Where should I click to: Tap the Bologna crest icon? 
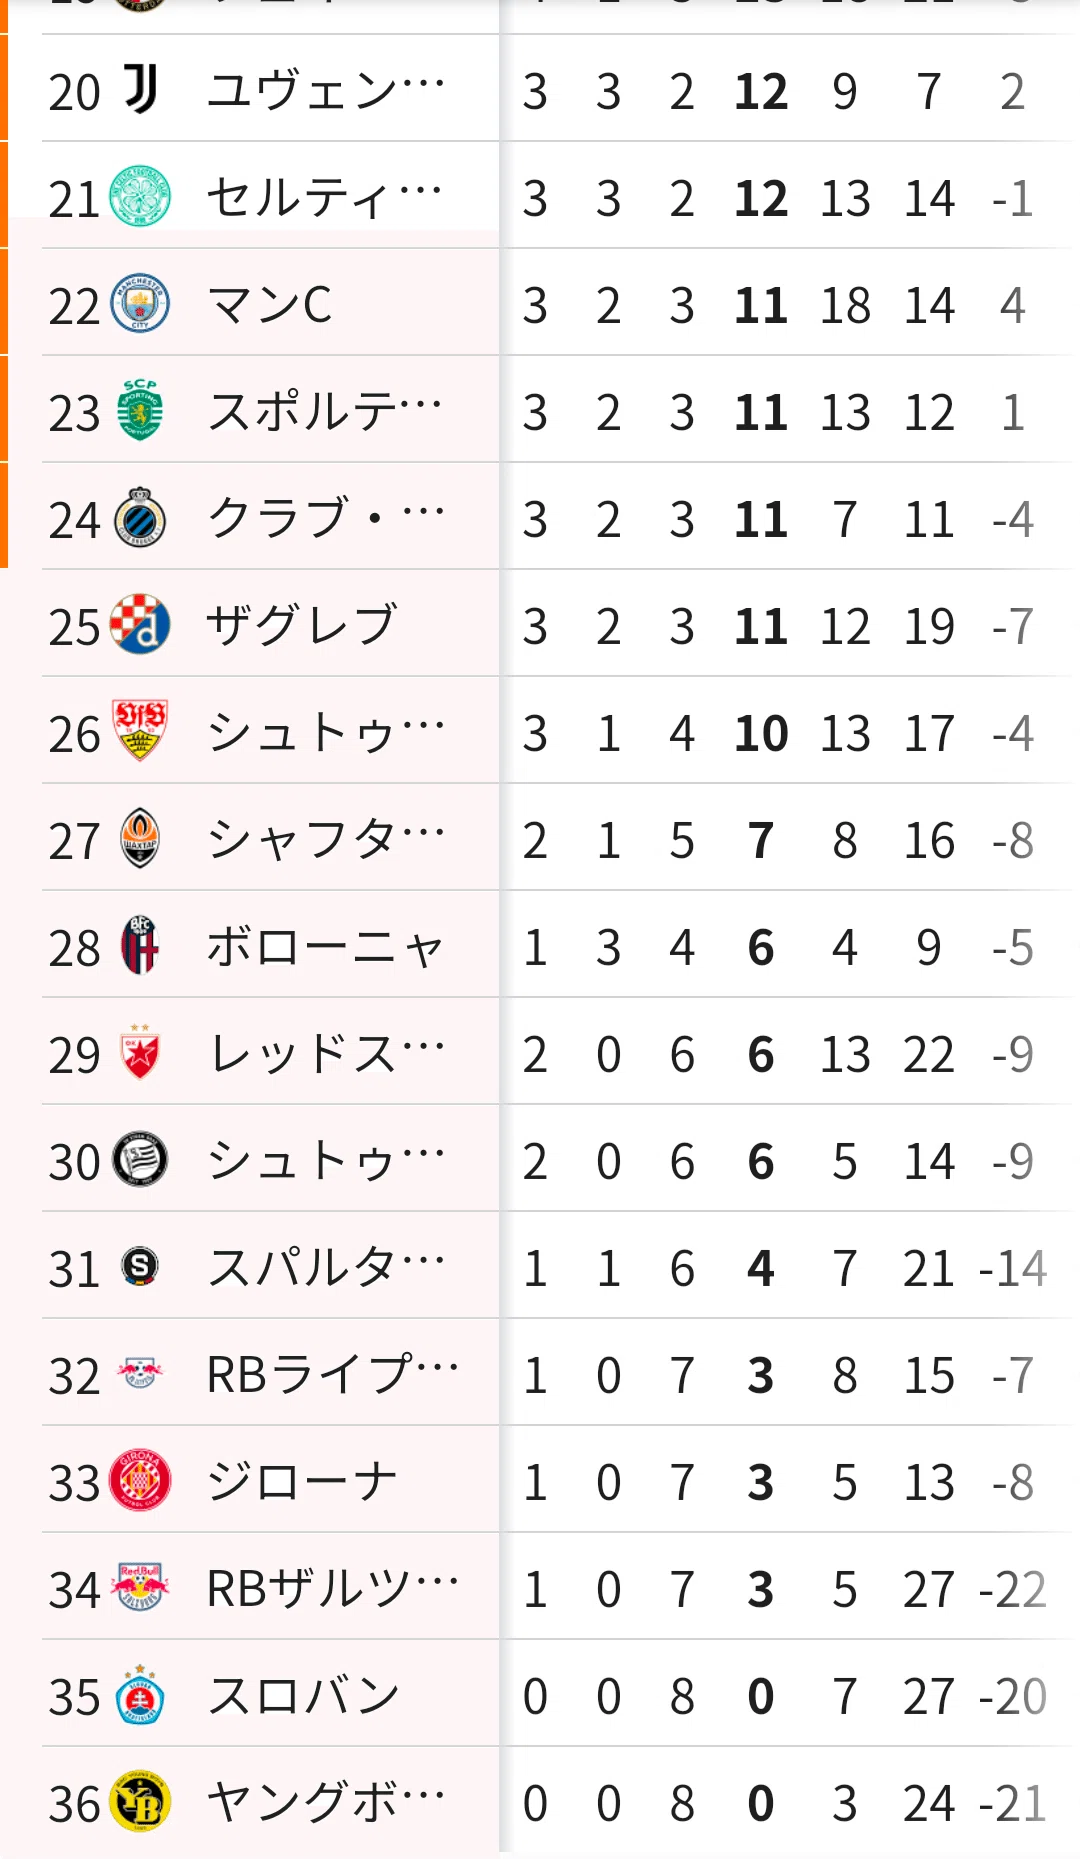[x=140, y=945]
